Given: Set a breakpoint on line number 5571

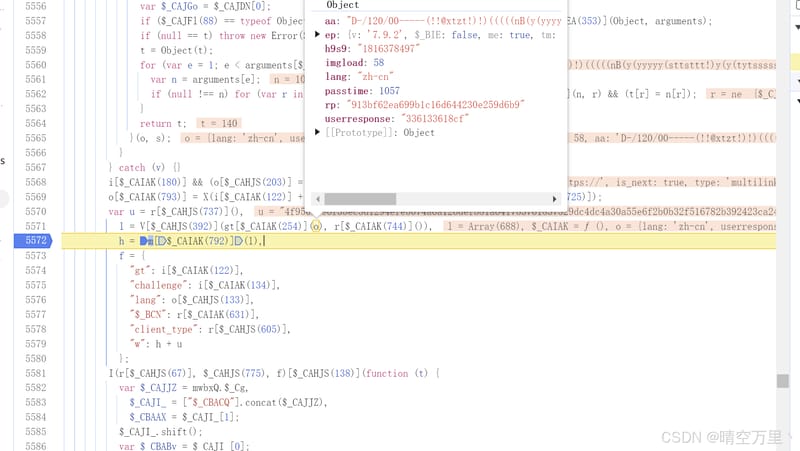Looking at the screenshot, I should click(36, 226).
